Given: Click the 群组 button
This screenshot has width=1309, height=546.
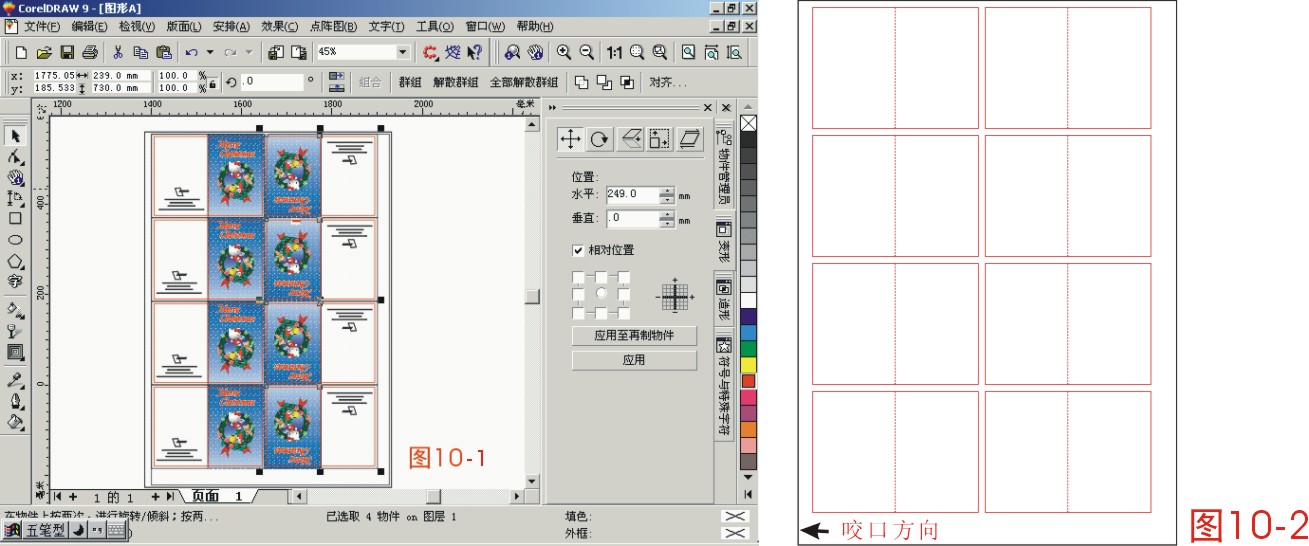Looking at the screenshot, I should pos(410,82).
